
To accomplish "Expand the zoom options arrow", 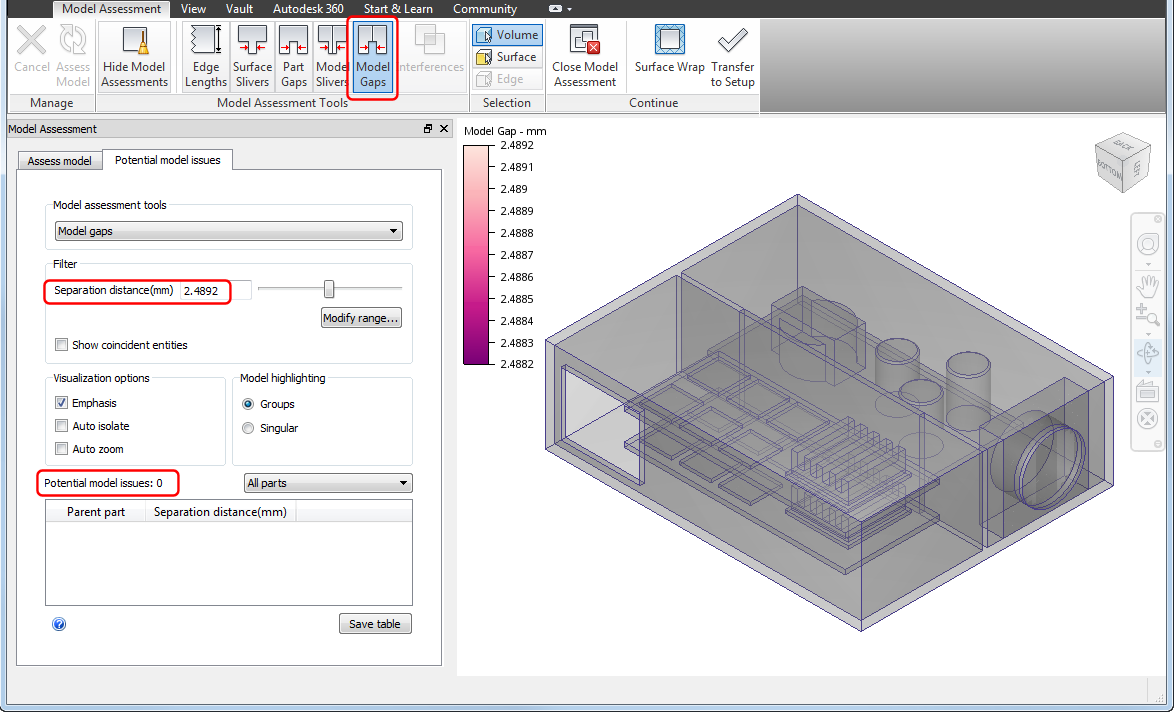I will [1148, 334].
